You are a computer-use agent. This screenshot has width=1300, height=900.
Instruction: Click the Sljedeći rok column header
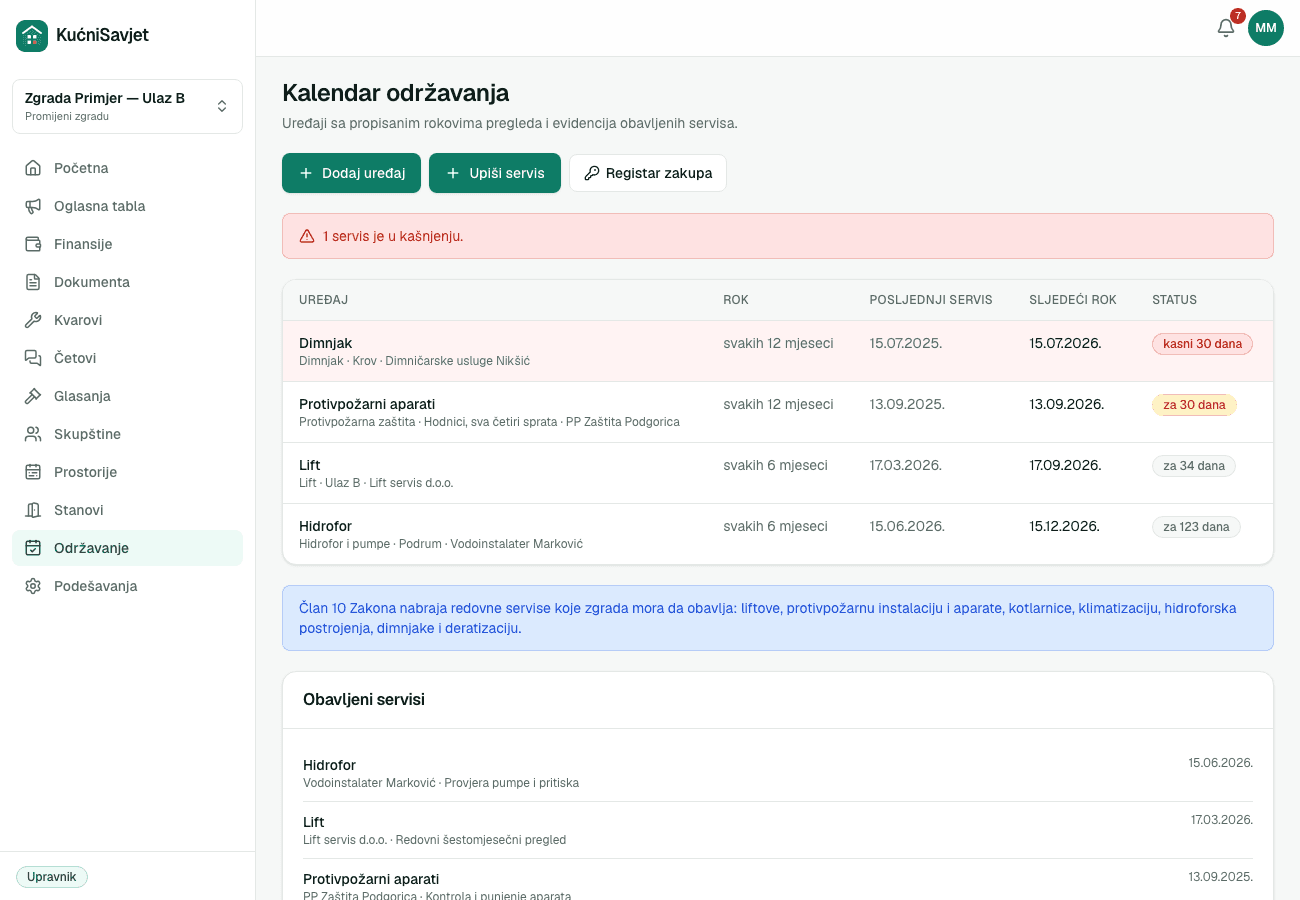pos(1073,300)
